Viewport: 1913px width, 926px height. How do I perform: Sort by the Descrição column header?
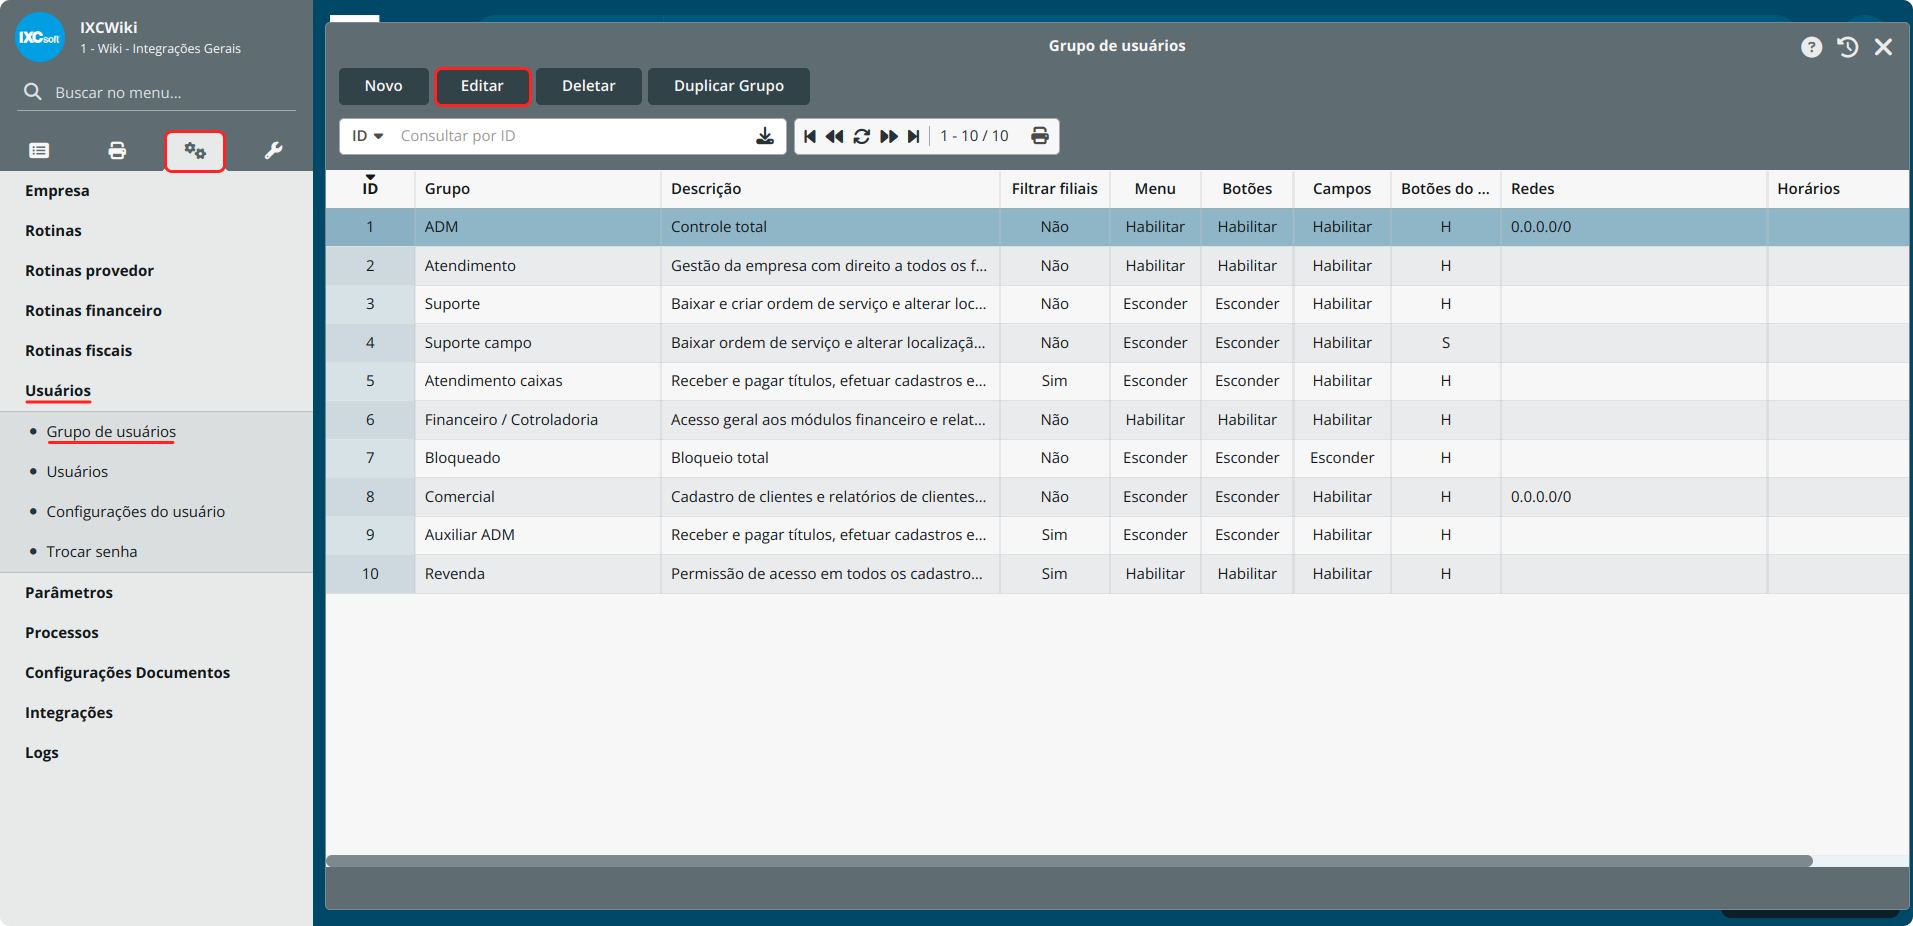(x=830, y=189)
